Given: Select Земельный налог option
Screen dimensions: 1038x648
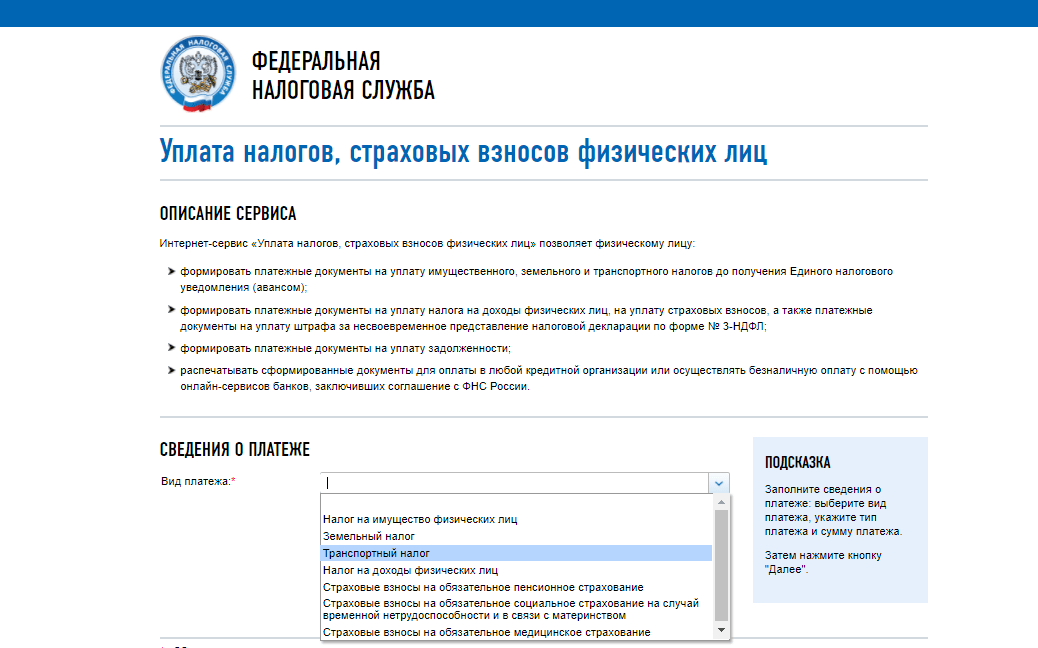Looking at the screenshot, I should pyautogui.click(x=516, y=536).
